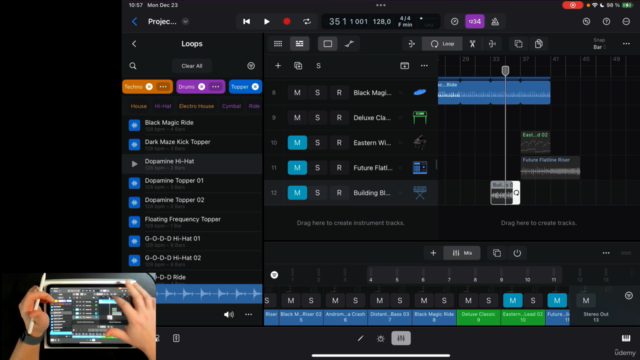Open the tuner icon in the control bar
The height and width of the screenshot is (360, 640).
454,22
